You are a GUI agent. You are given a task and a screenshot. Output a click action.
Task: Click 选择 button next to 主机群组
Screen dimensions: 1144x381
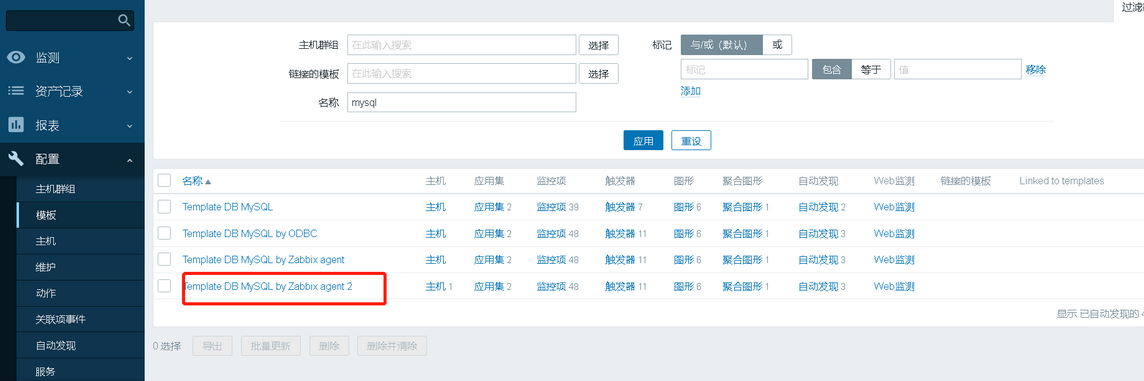click(599, 45)
